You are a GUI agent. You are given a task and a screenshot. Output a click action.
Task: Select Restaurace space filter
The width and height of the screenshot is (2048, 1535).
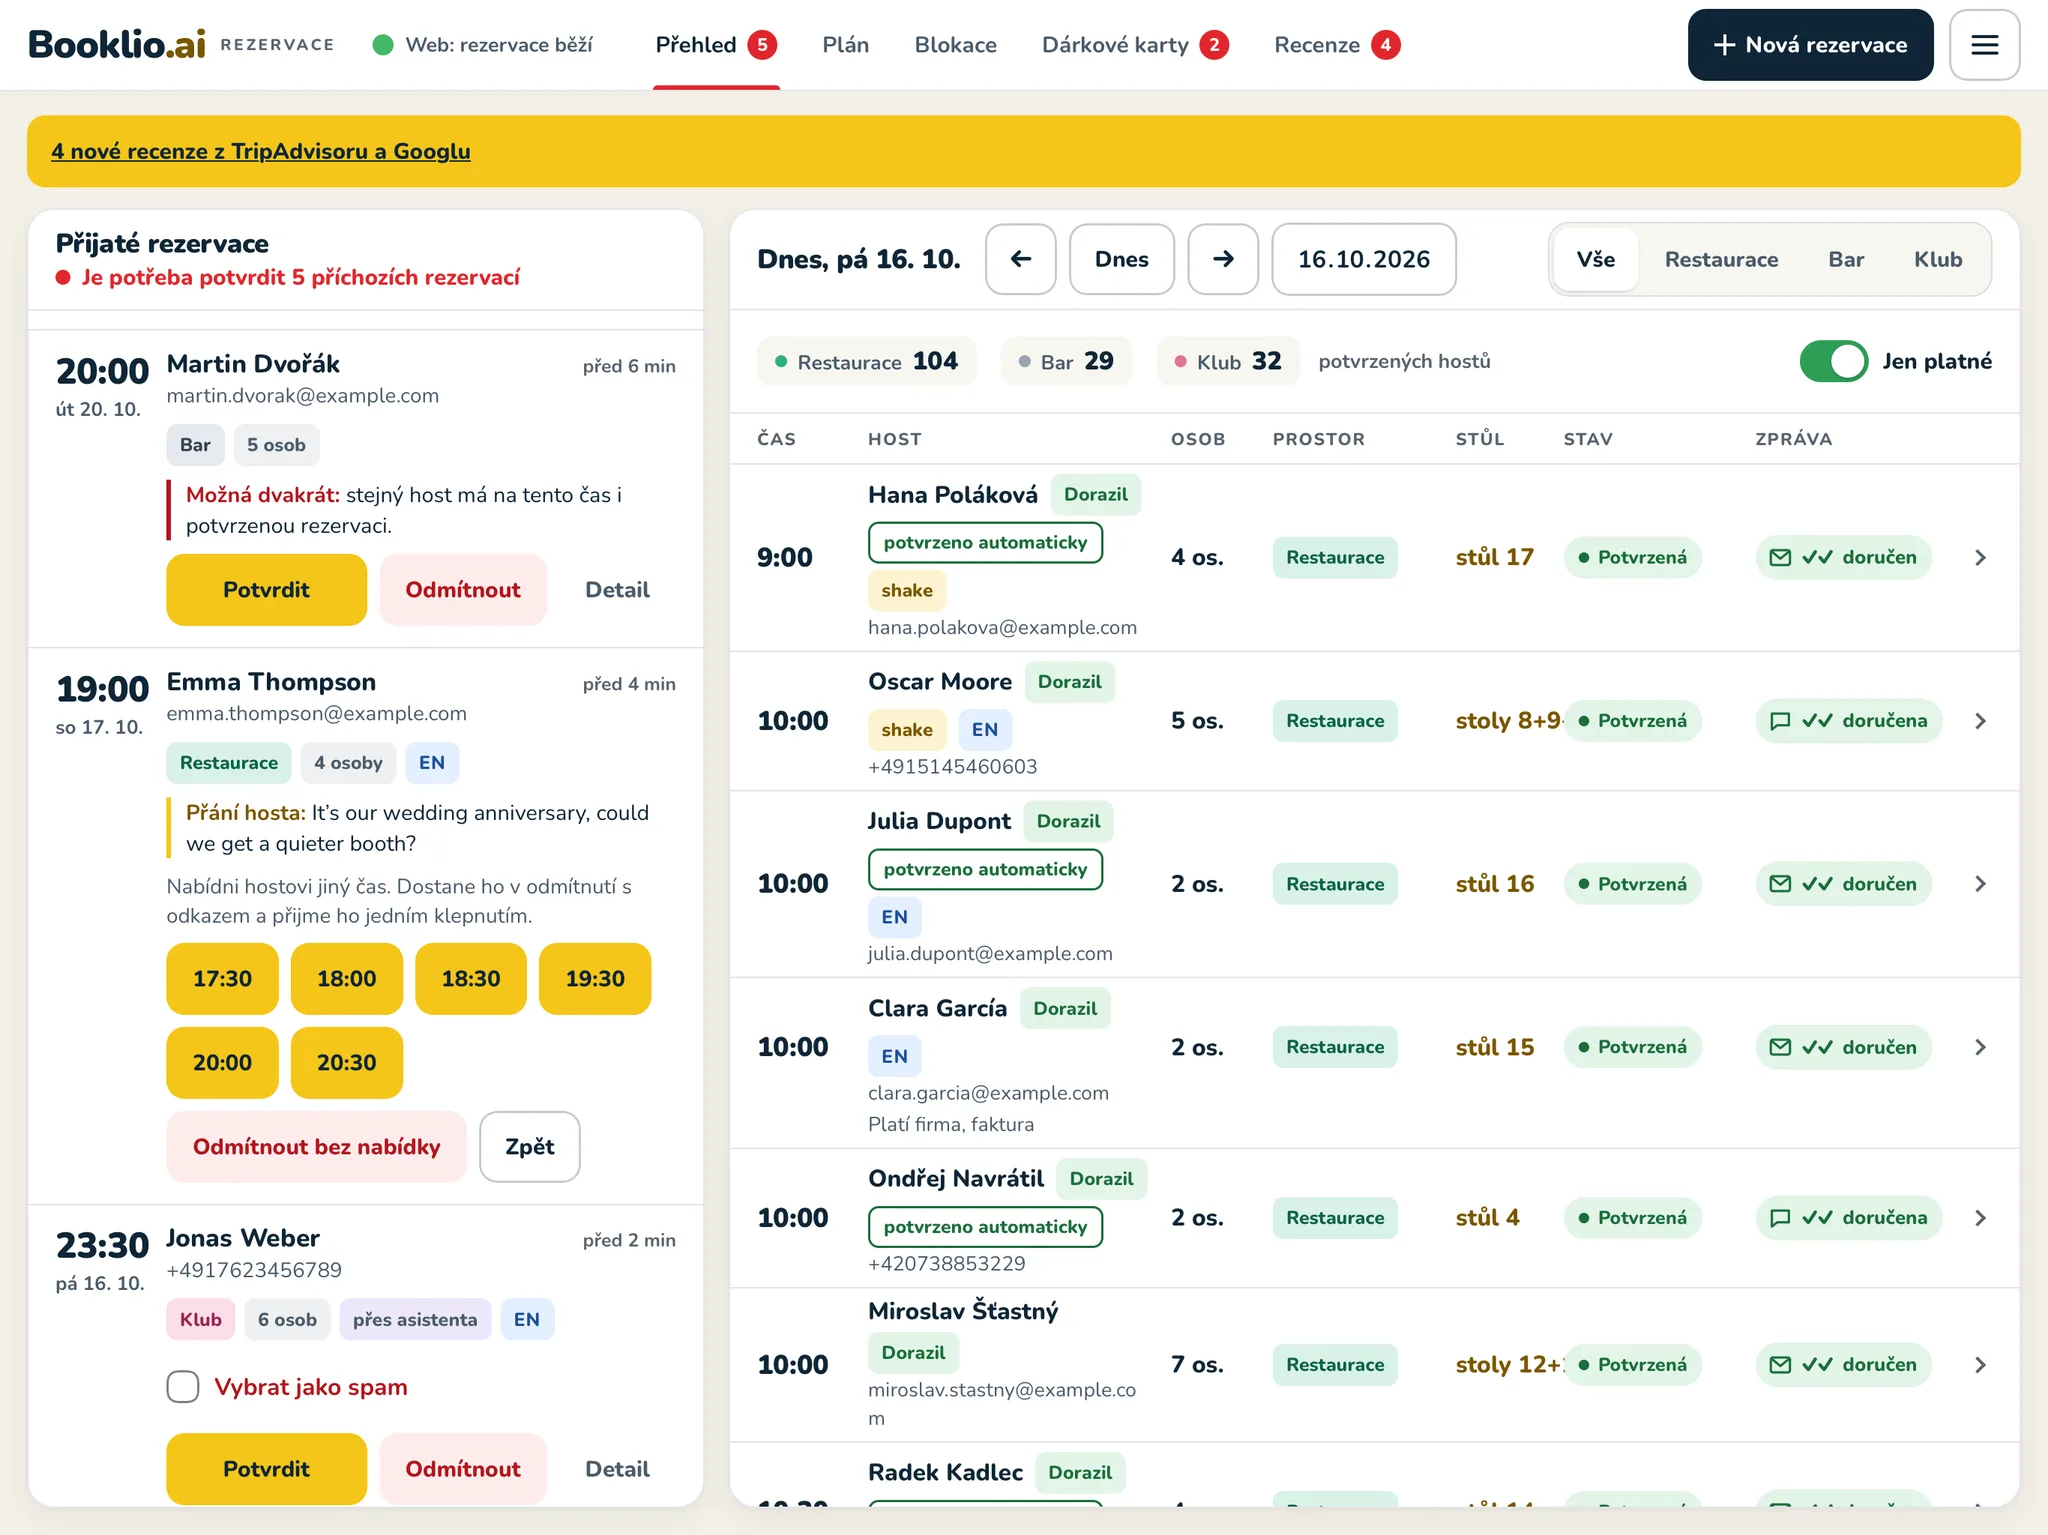1721,259
